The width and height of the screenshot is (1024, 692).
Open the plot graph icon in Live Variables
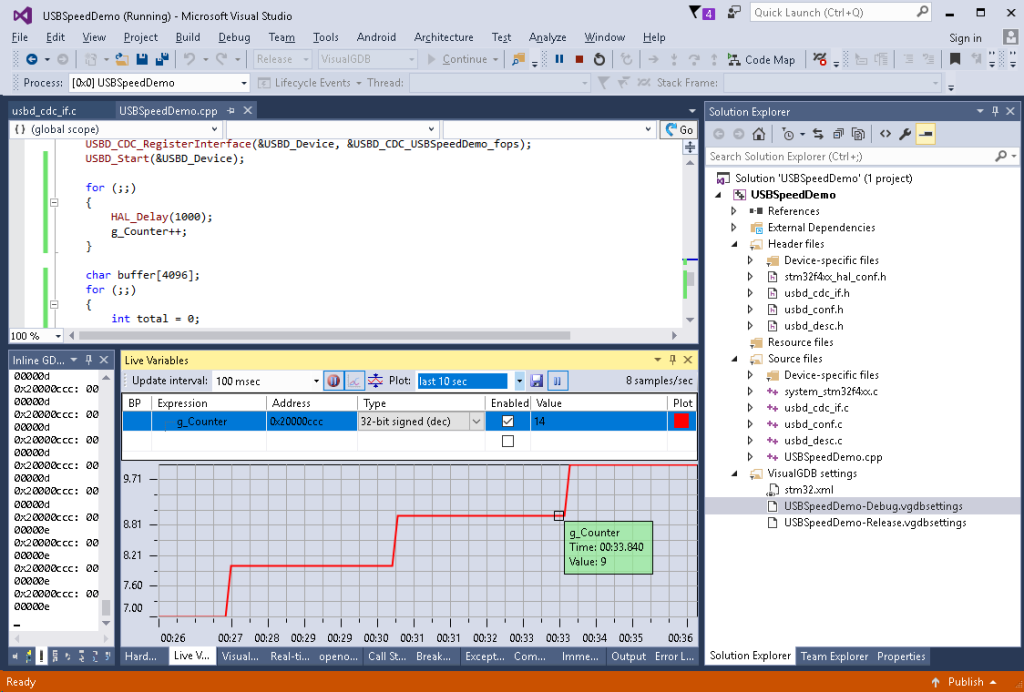[354, 381]
